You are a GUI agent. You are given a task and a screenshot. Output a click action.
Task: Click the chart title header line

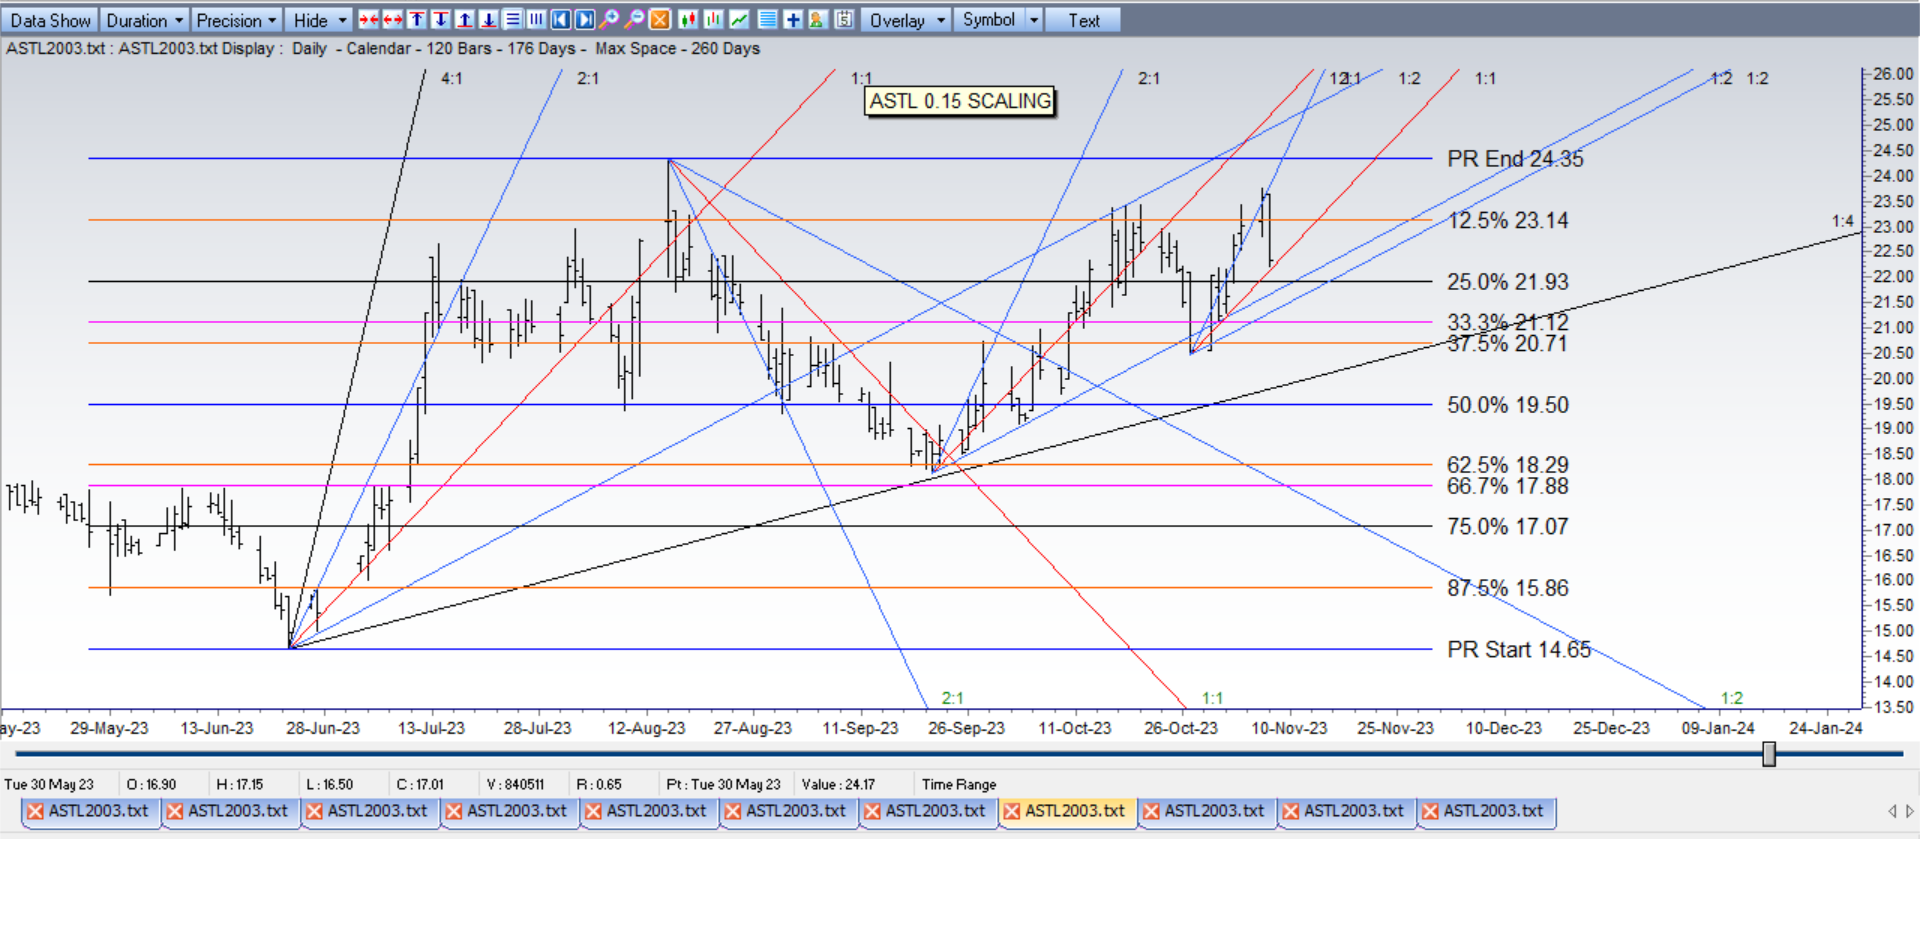coord(383,49)
